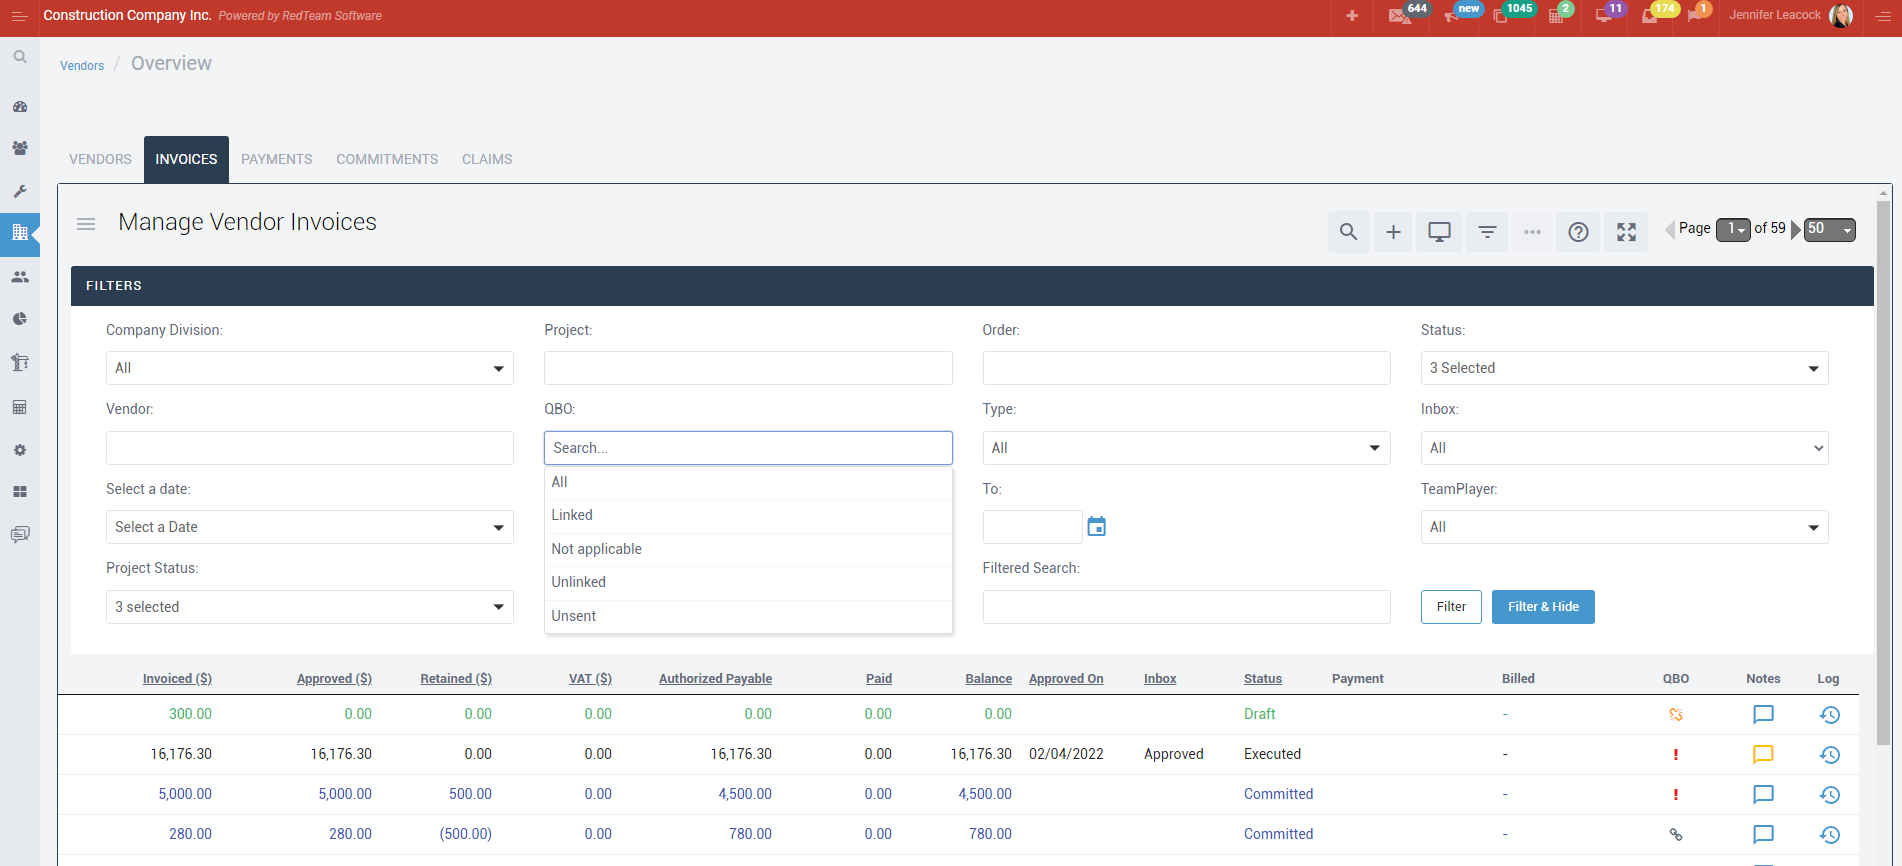Image resolution: width=1902 pixels, height=866 pixels.
Task: Open the help question mark icon
Action: click(x=1578, y=232)
